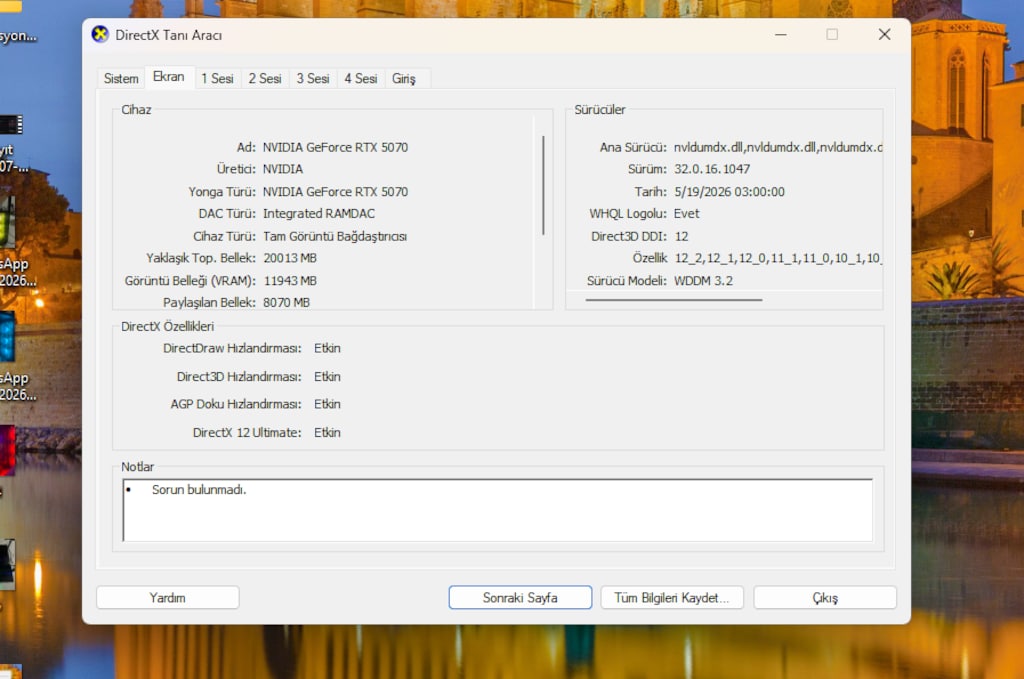The image size is (1024, 679).
Task: Click the Sorun bulunmadı note text
Action: [x=199, y=490]
